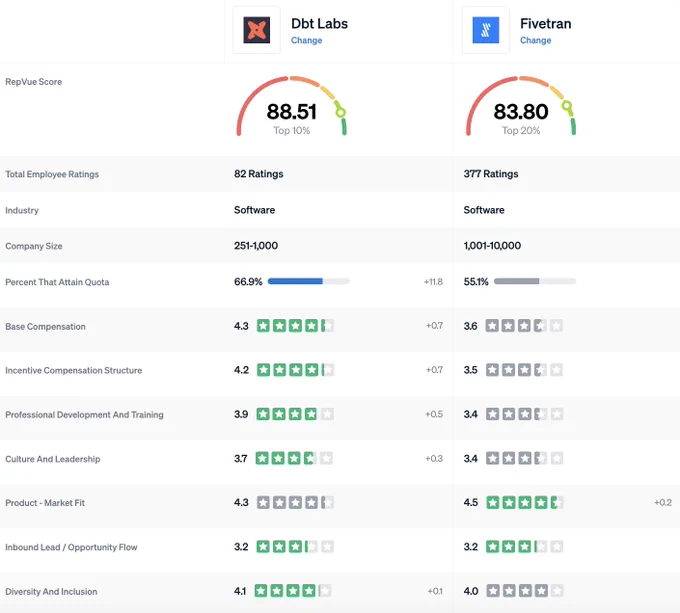Click Dbt Labs Professional Development stars
Viewport: 680px width, 613px height.
[x=295, y=414]
